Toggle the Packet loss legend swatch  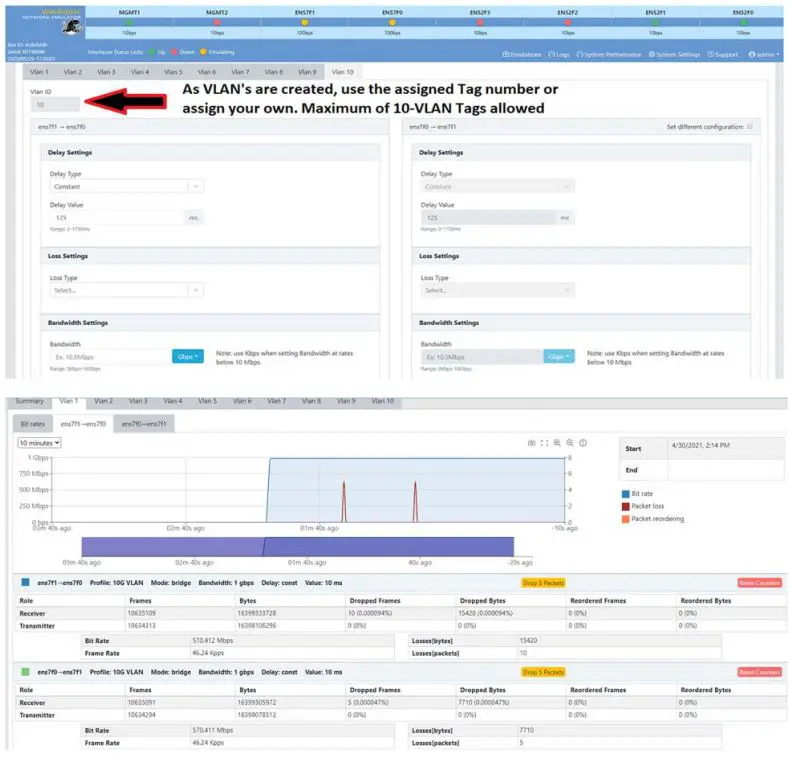(x=625, y=506)
